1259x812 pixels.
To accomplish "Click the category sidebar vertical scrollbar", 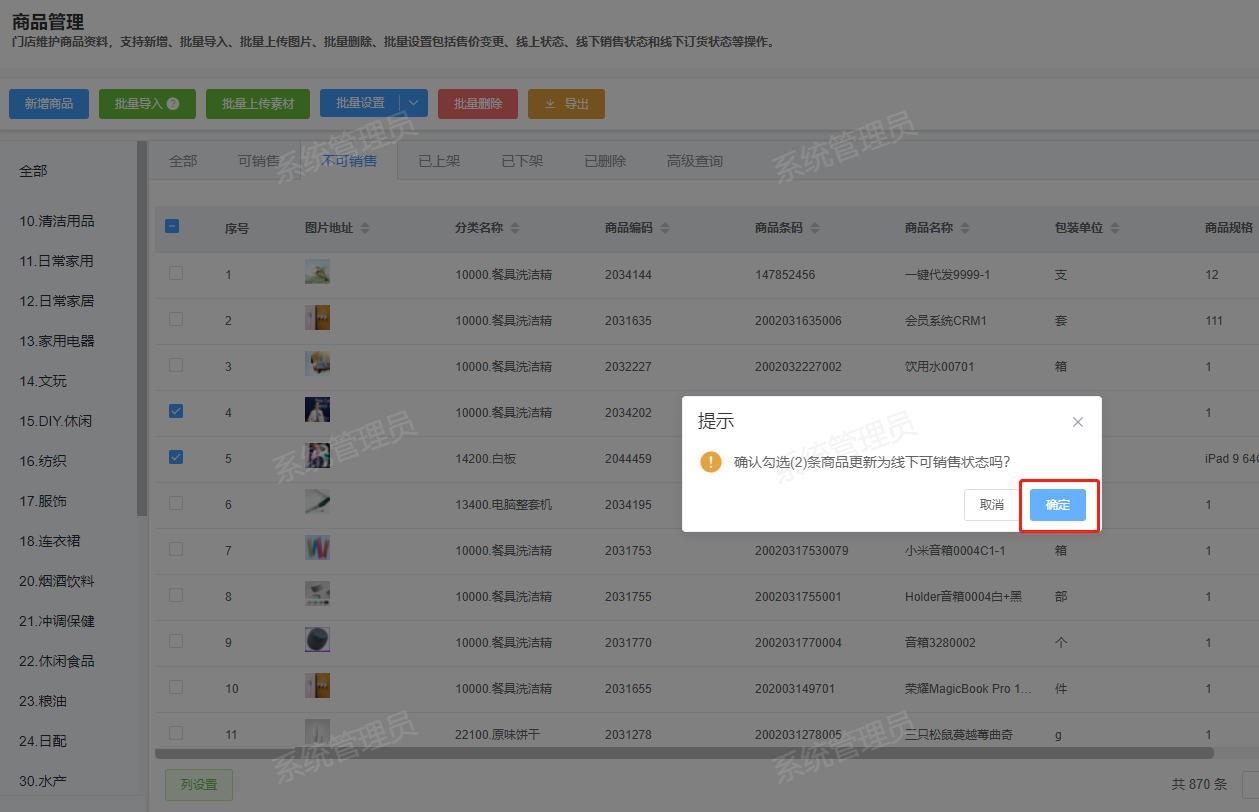I will [142, 330].
